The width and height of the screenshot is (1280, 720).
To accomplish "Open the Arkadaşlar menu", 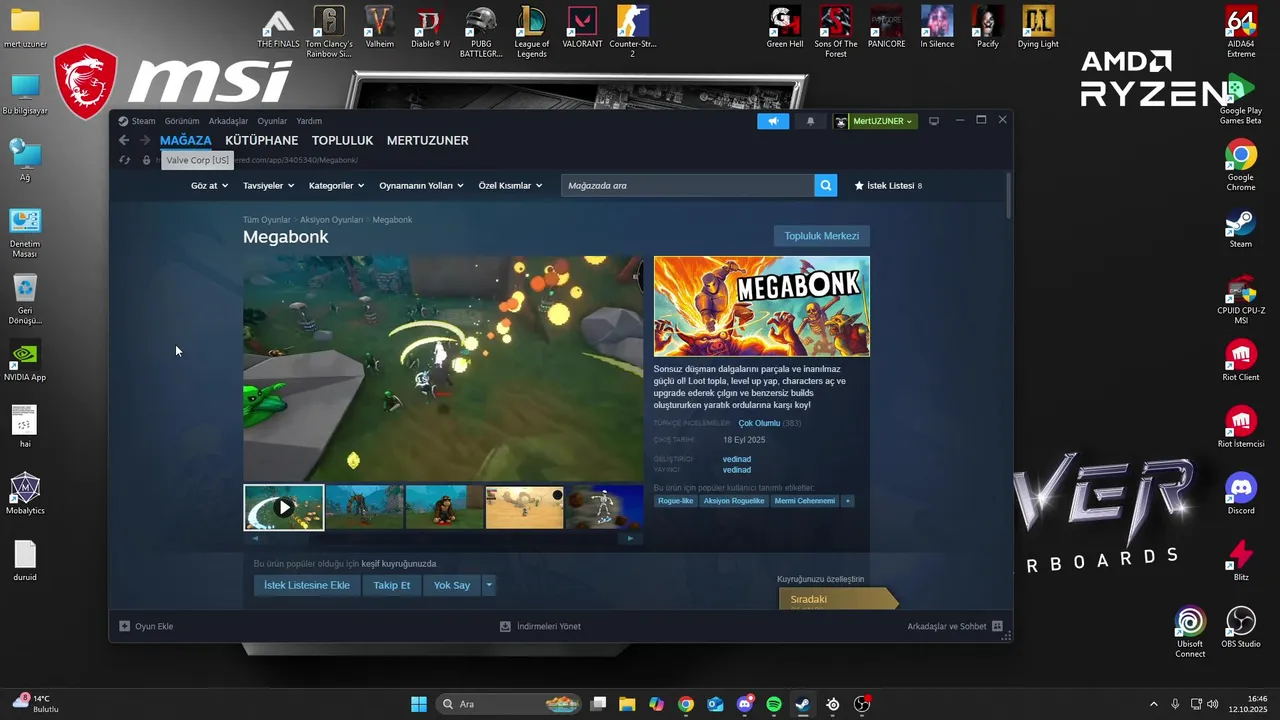I will click(228, 121).
